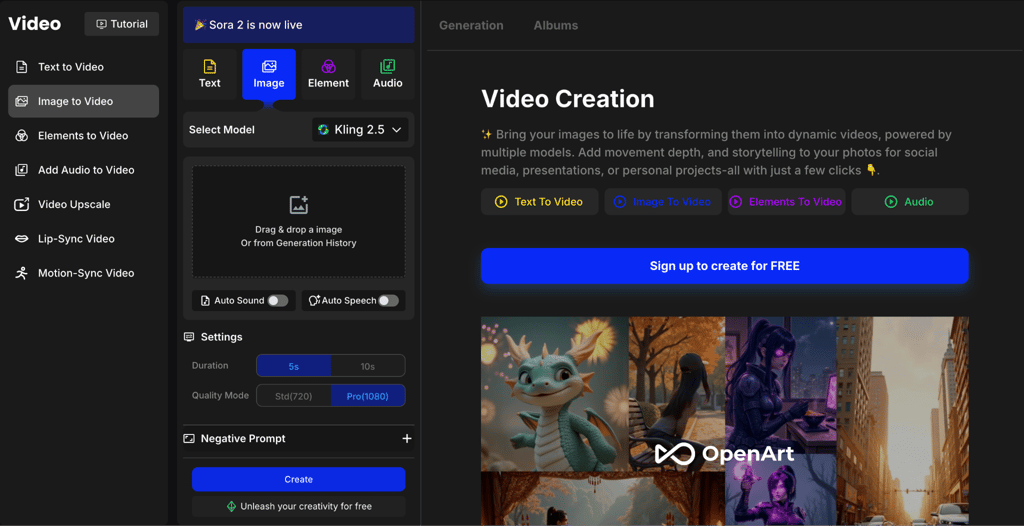
Task: Set duration to 5s
Action: click(294, 366)
